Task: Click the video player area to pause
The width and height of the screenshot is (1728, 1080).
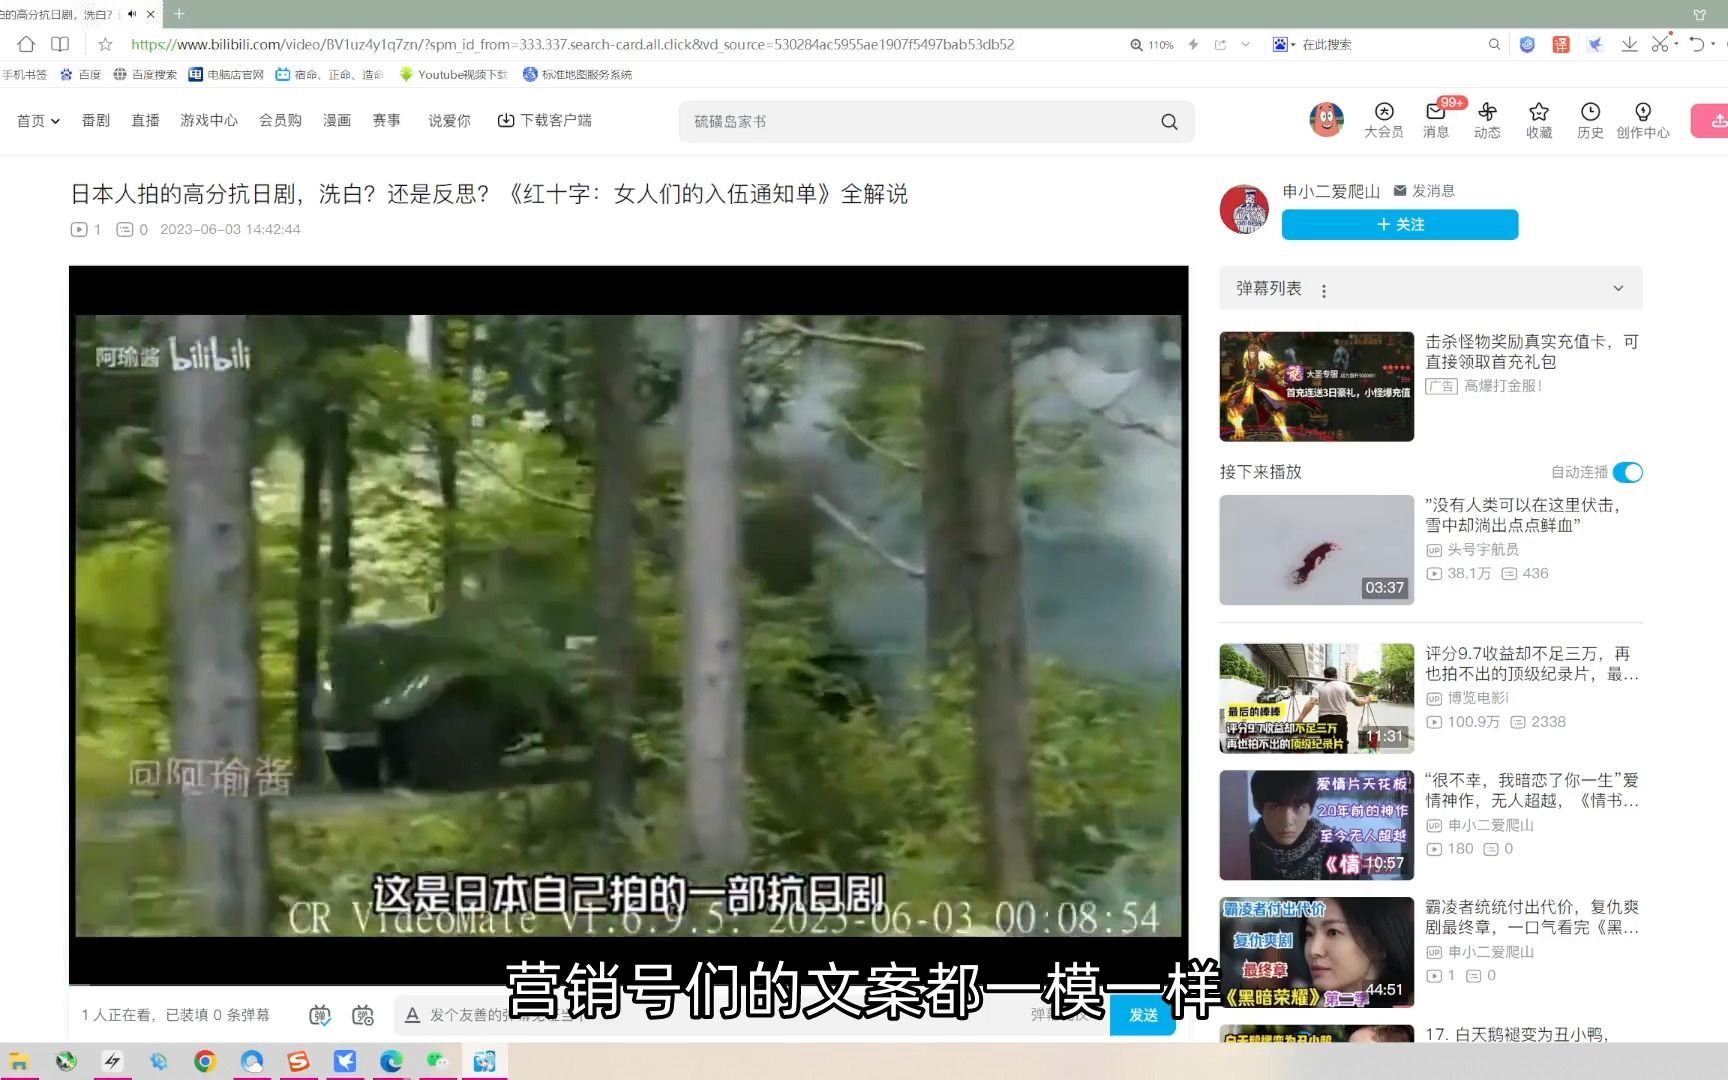Action: click(628, 625)
